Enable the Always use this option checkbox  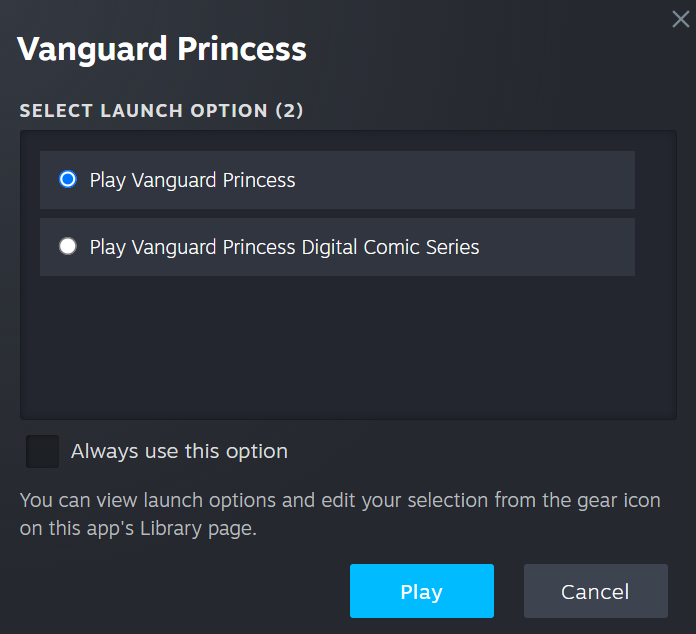[43, 451]
